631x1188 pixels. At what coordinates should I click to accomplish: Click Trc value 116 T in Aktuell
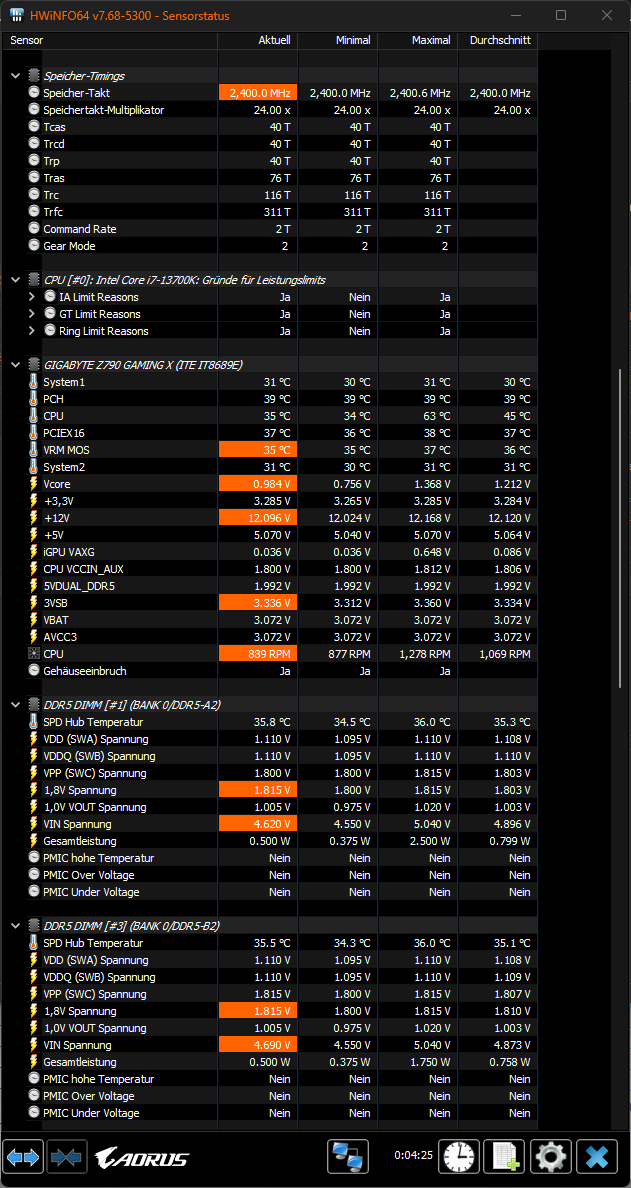279,195
